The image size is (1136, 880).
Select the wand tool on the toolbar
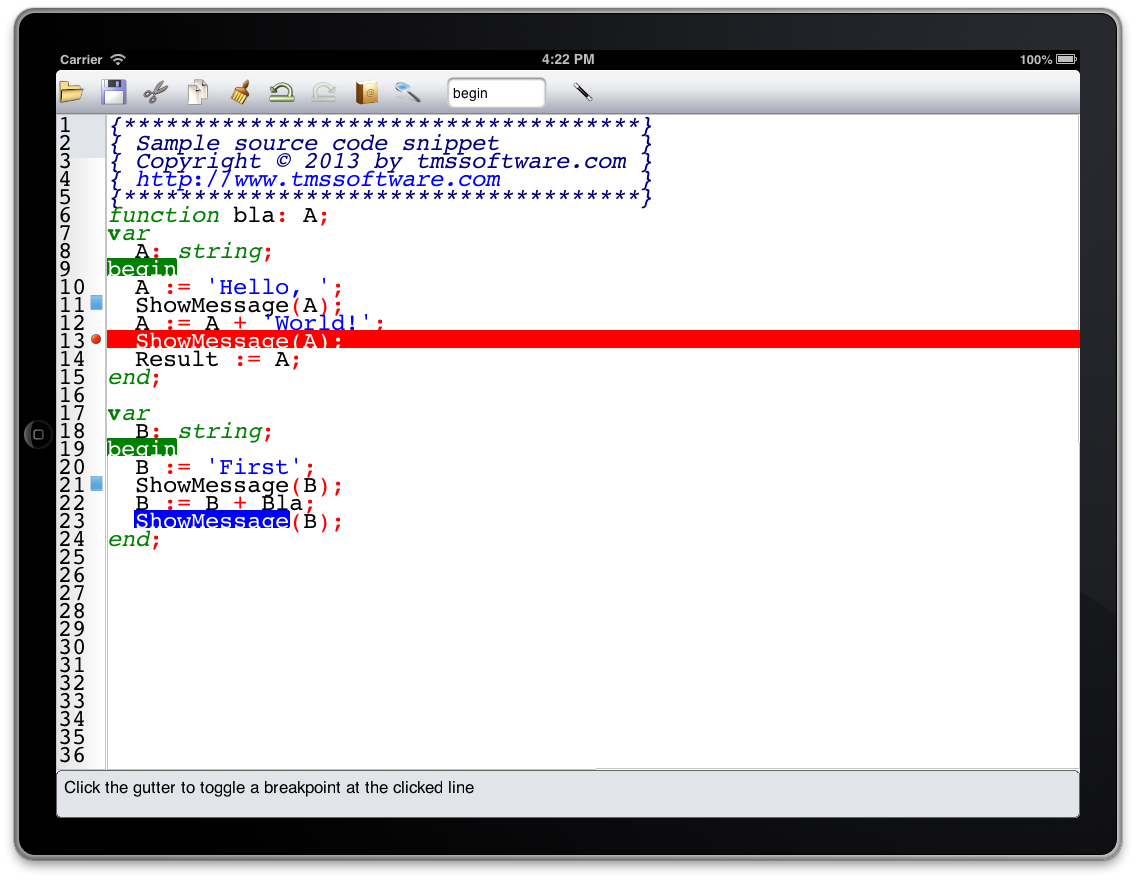point(583,92)
